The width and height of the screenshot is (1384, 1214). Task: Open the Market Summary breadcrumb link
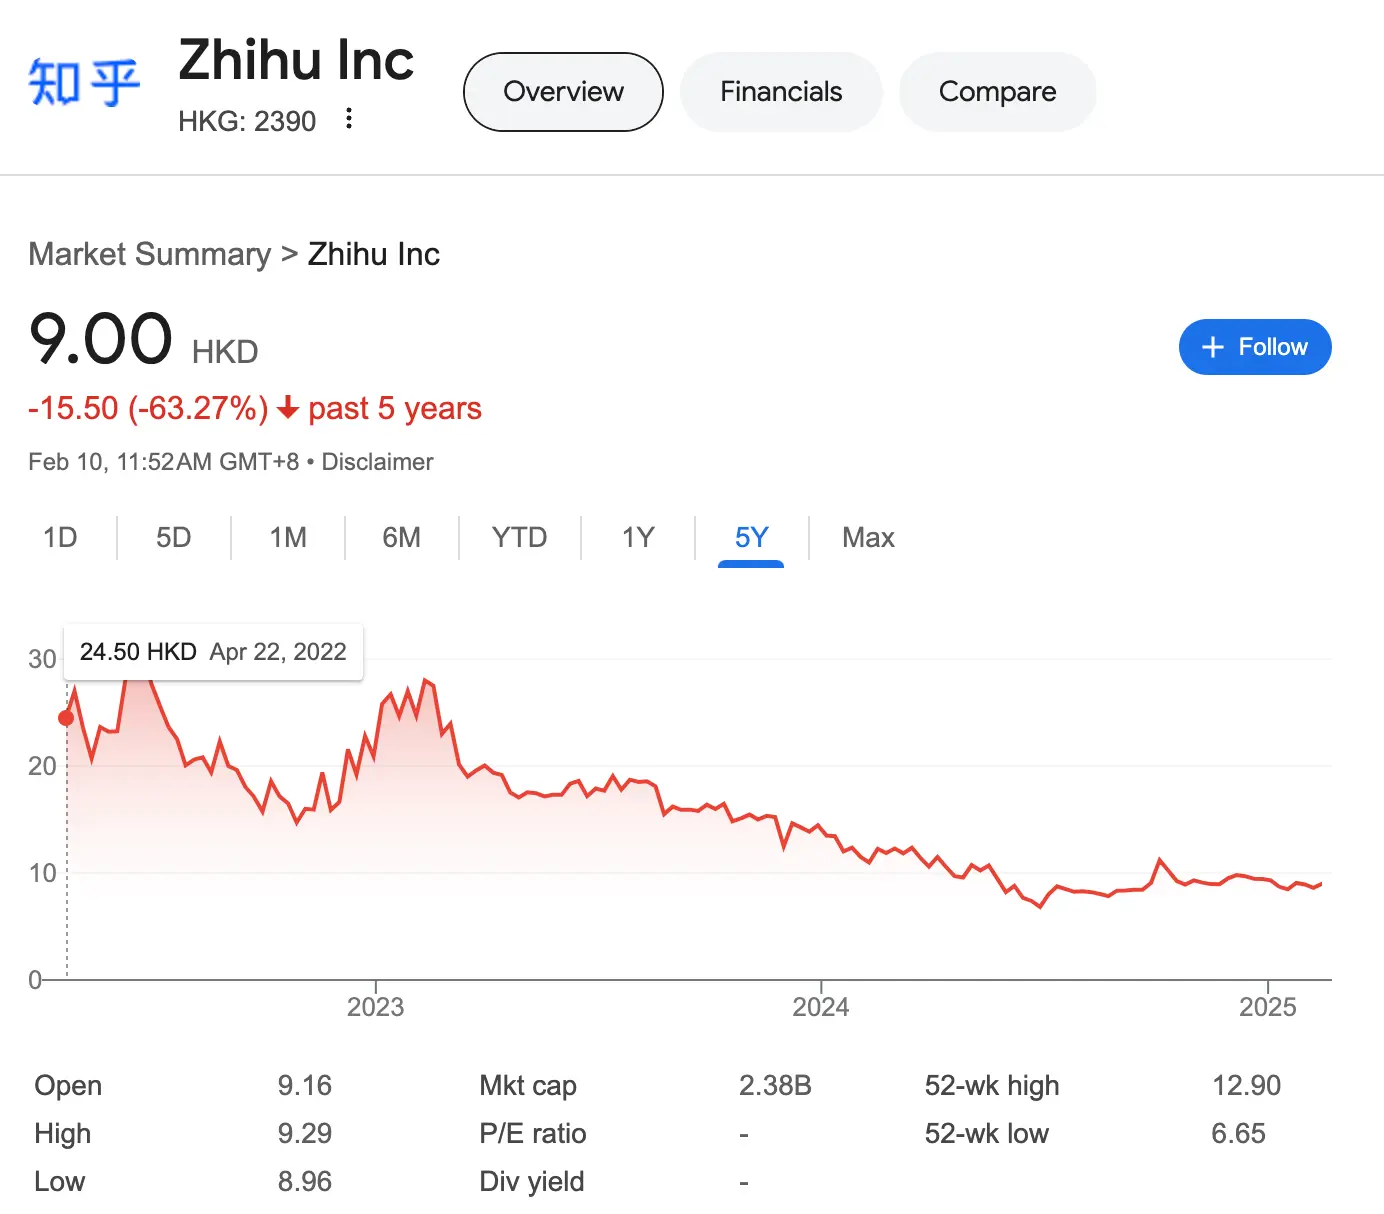[150, 254]
